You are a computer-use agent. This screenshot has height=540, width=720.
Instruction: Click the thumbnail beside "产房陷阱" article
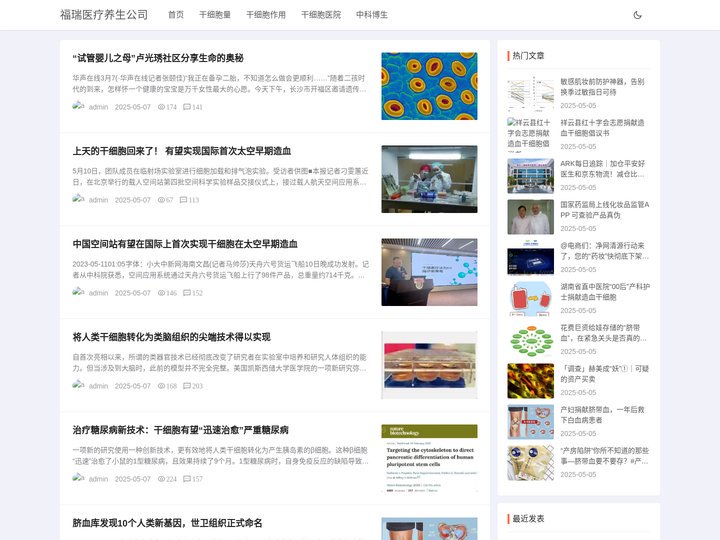tap(530, 463)
